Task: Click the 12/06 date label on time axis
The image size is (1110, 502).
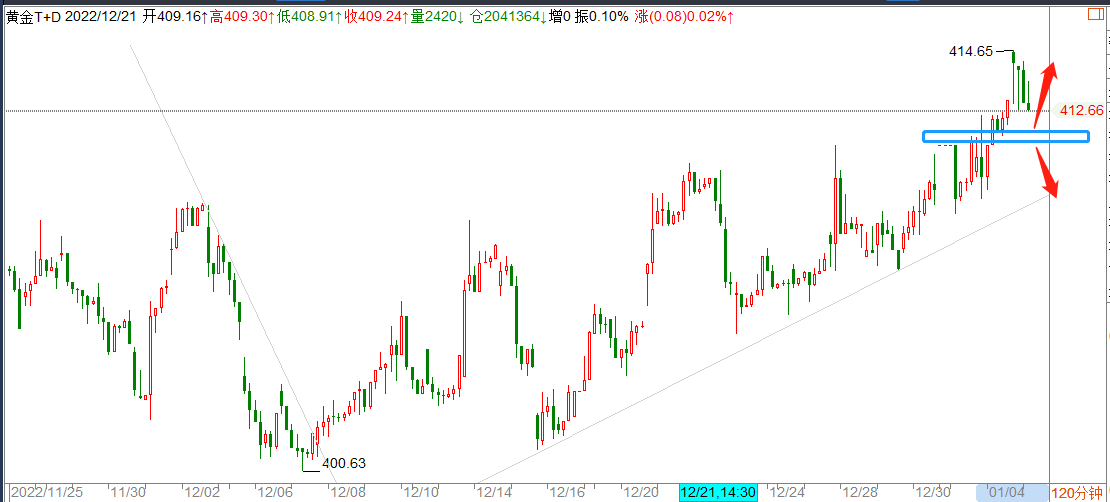Action: (x=274, y=492)
